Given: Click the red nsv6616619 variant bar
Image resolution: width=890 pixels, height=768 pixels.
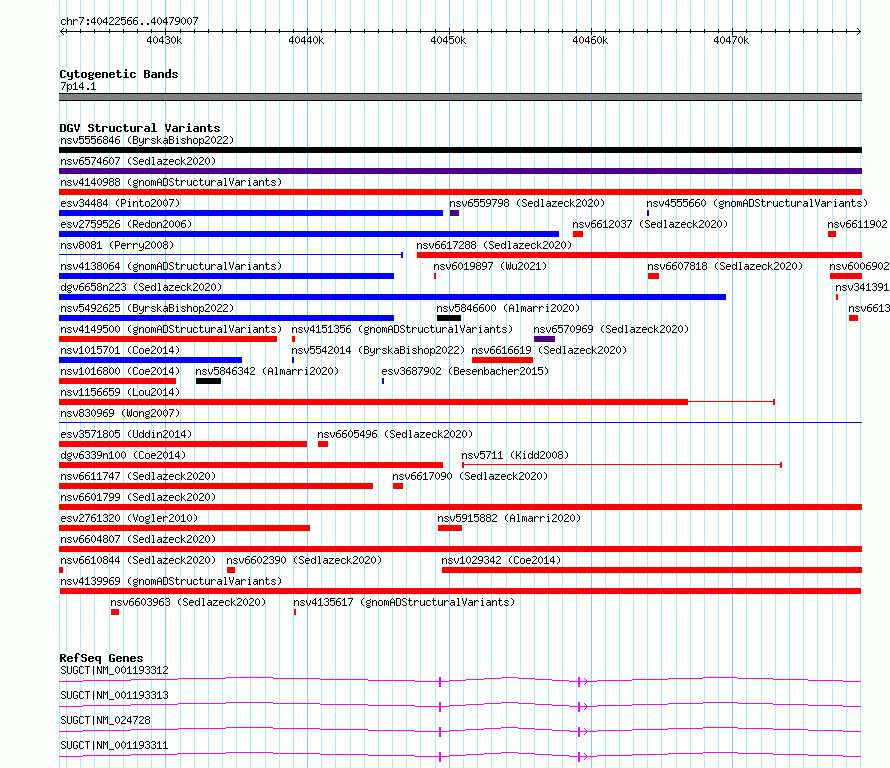Looking at the screenshot, I should tap(502, 360).
